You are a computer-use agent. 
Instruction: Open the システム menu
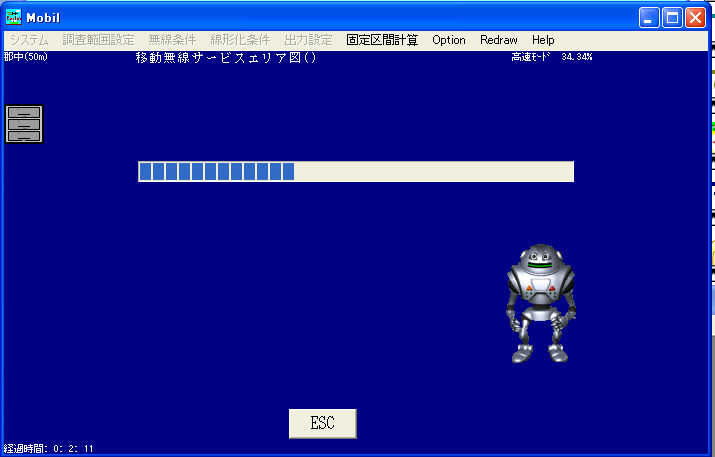29,40
